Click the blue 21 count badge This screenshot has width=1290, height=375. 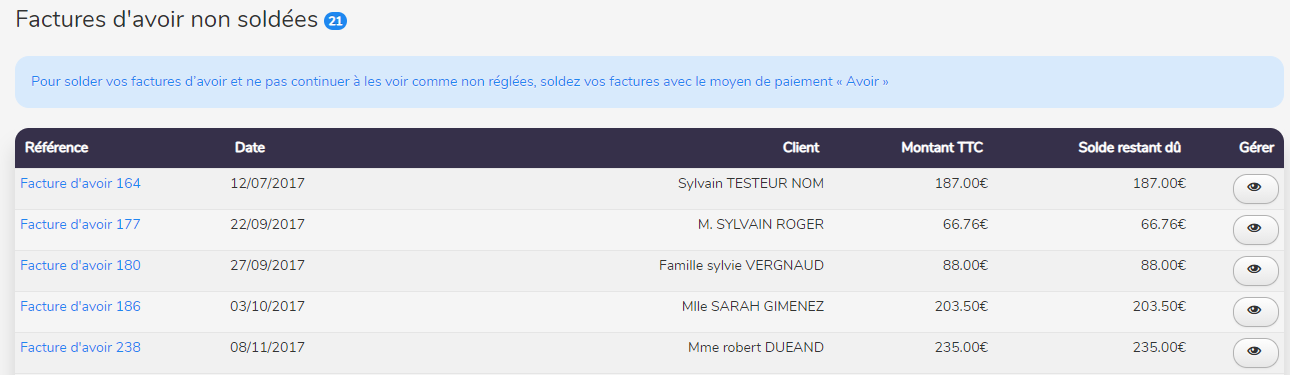(x=336, y=21)
